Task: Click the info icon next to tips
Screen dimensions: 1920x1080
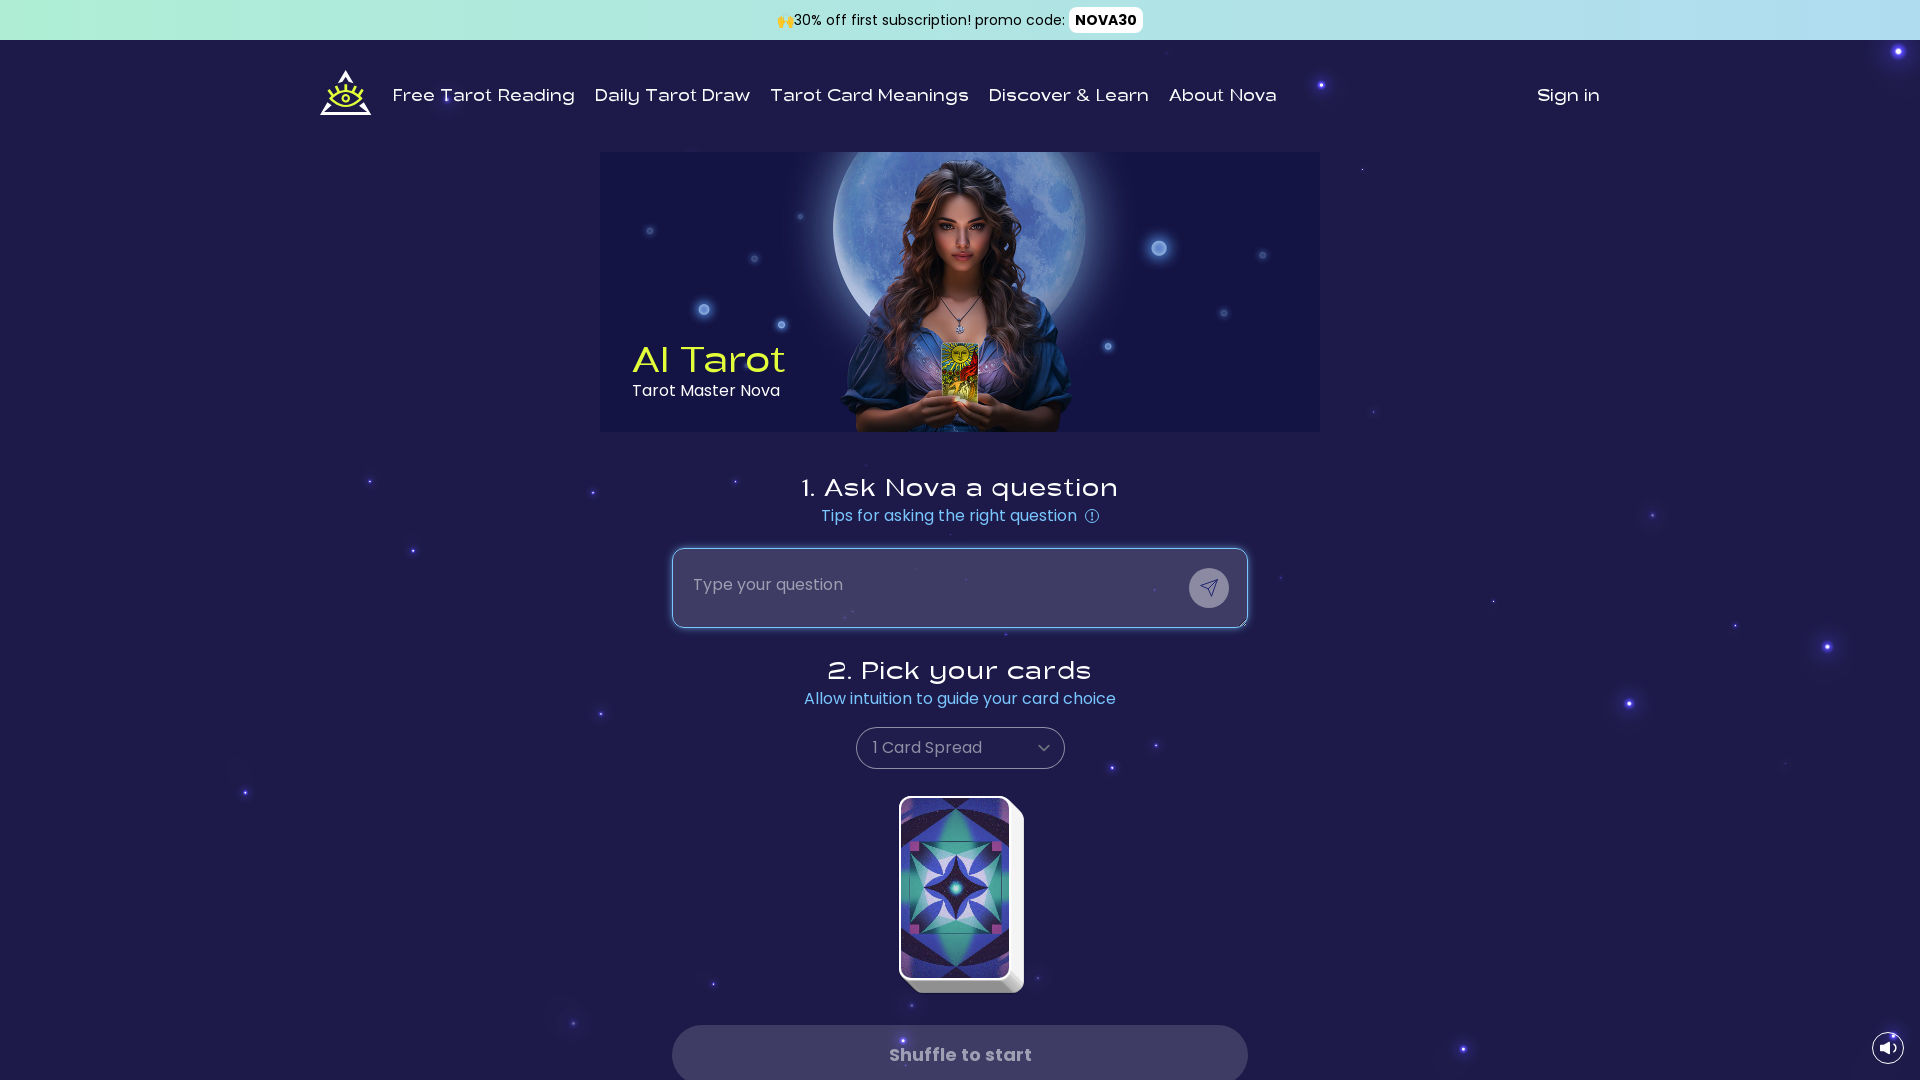Action: [1092, 516]
